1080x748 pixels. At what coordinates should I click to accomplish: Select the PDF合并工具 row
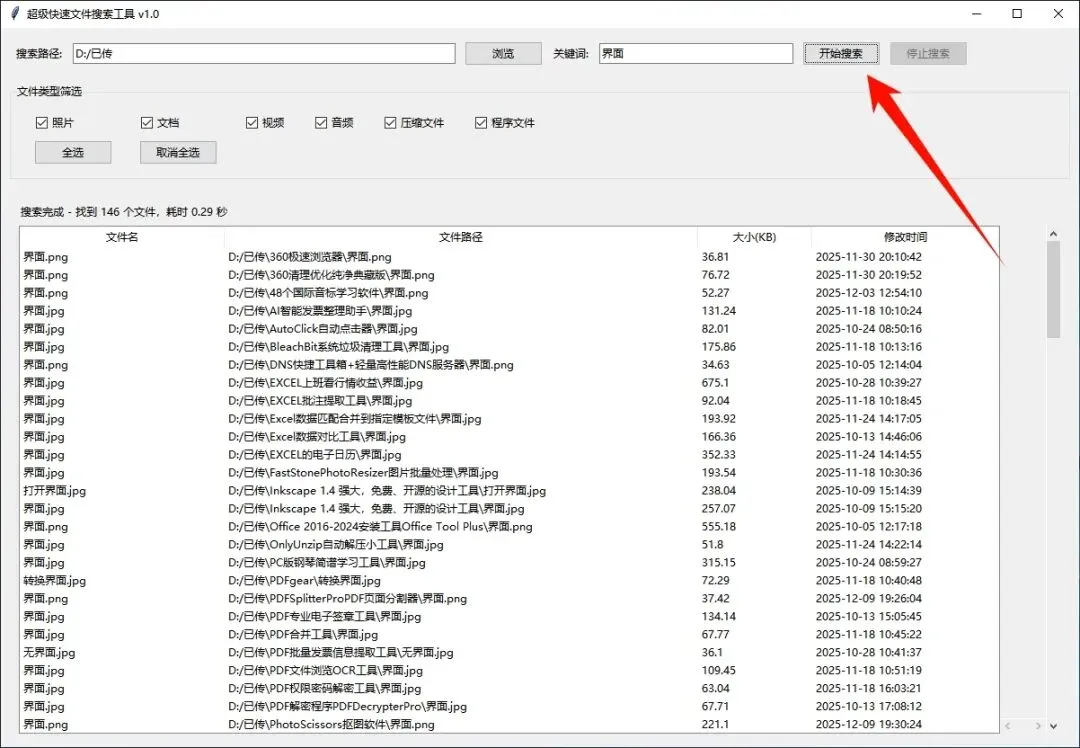tap(510, 634)
